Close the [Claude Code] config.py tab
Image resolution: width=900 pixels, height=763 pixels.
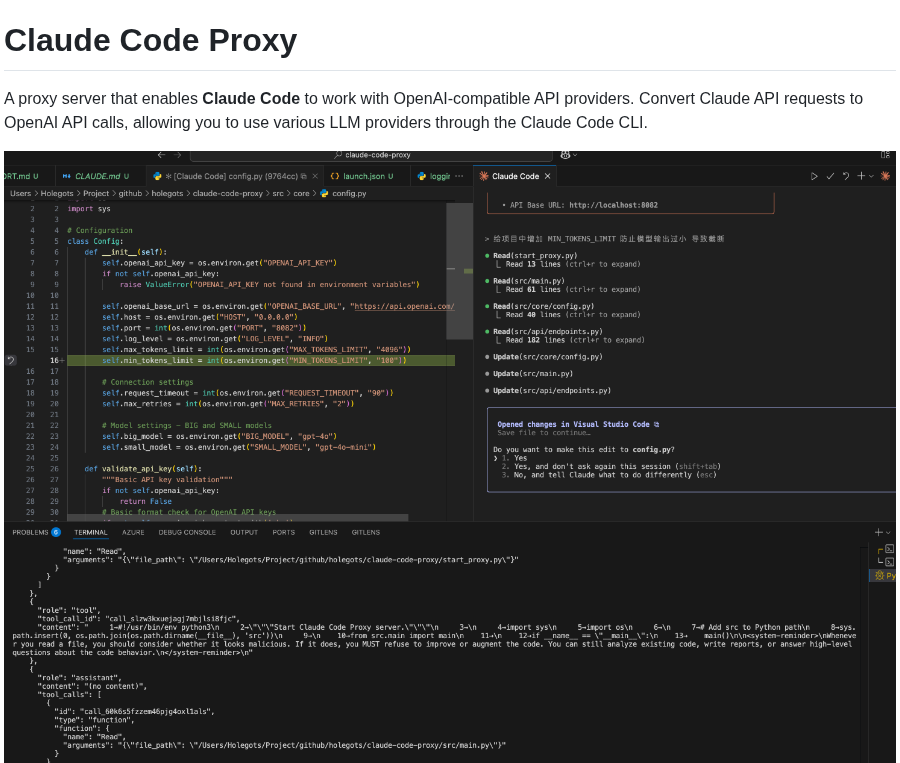(x=315, y=176)
